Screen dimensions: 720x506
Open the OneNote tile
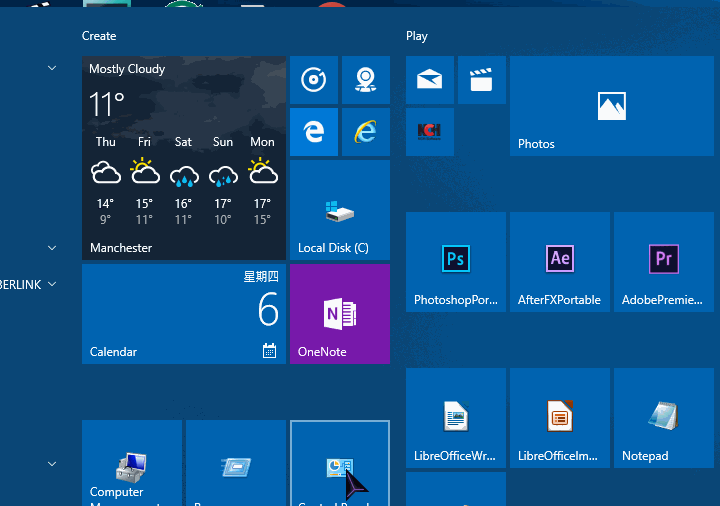coord(339,314)
